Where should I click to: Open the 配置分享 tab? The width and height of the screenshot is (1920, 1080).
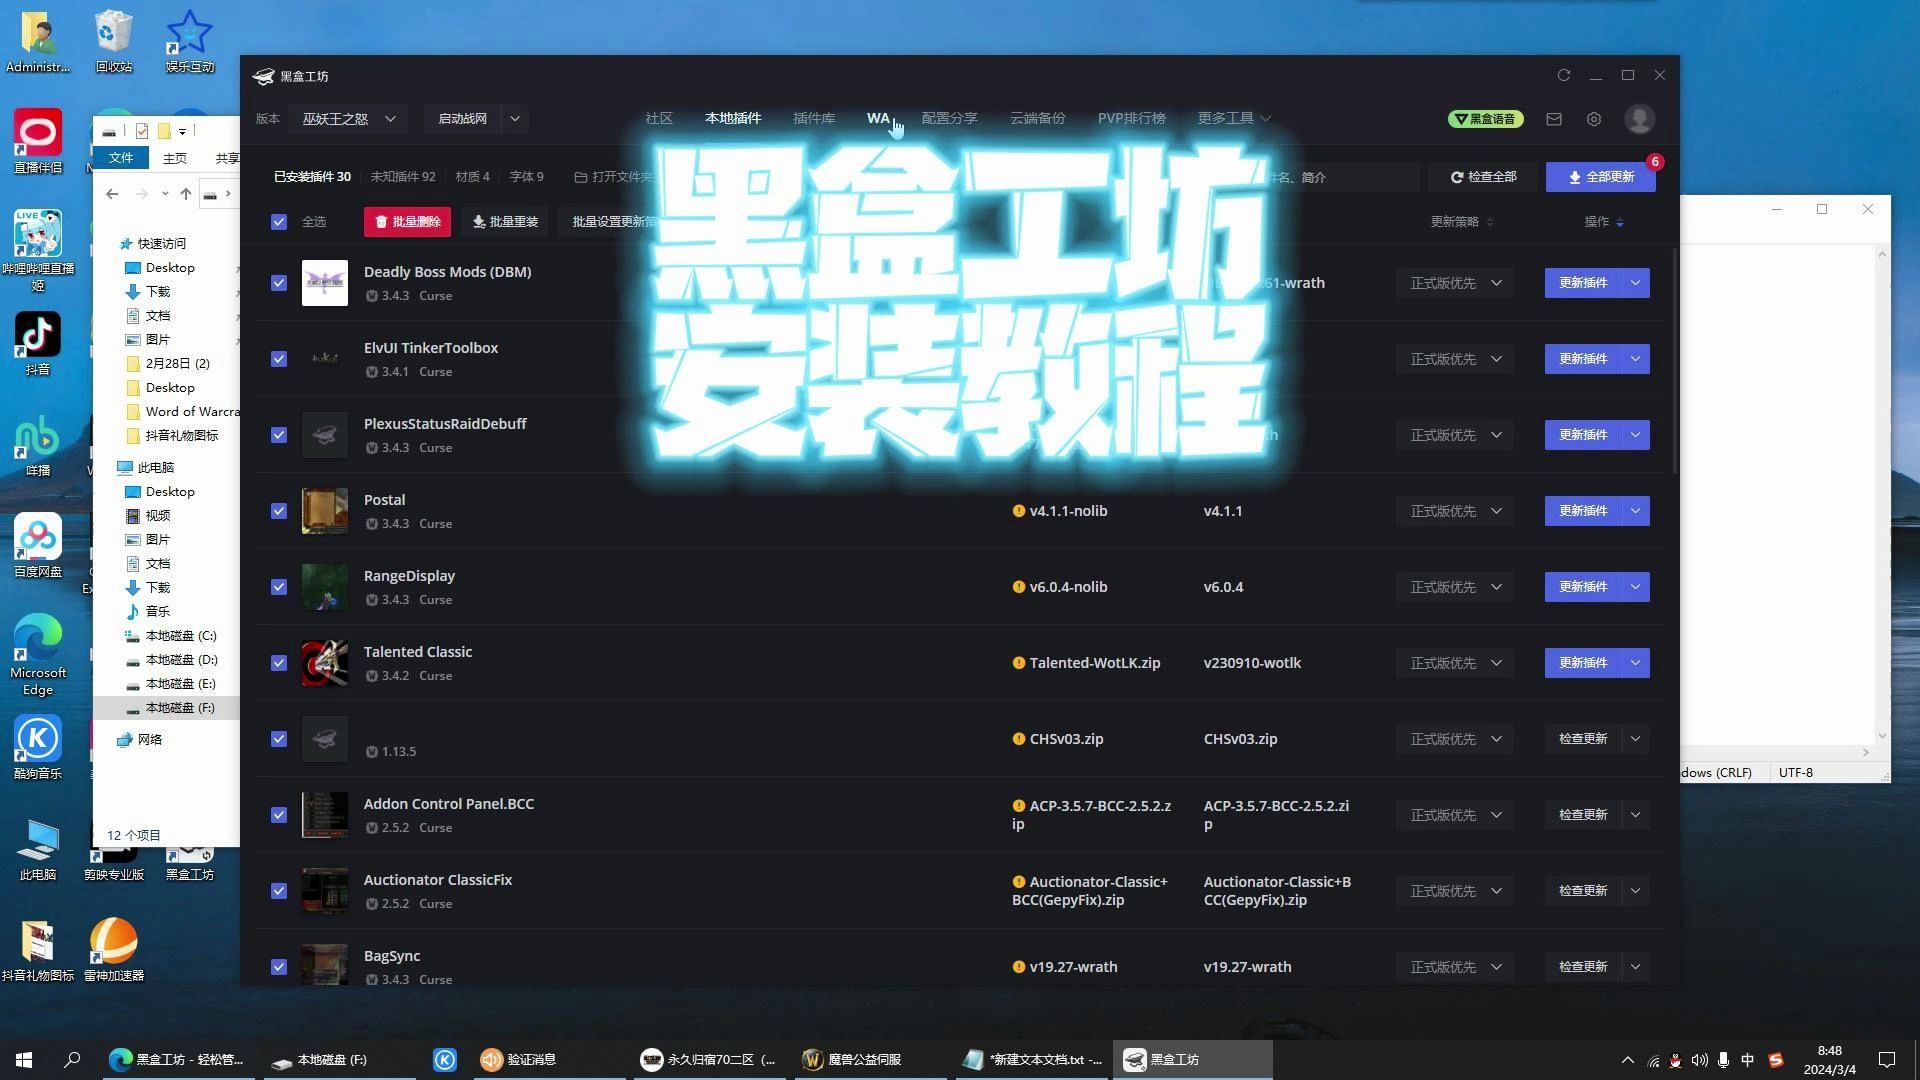949,118
